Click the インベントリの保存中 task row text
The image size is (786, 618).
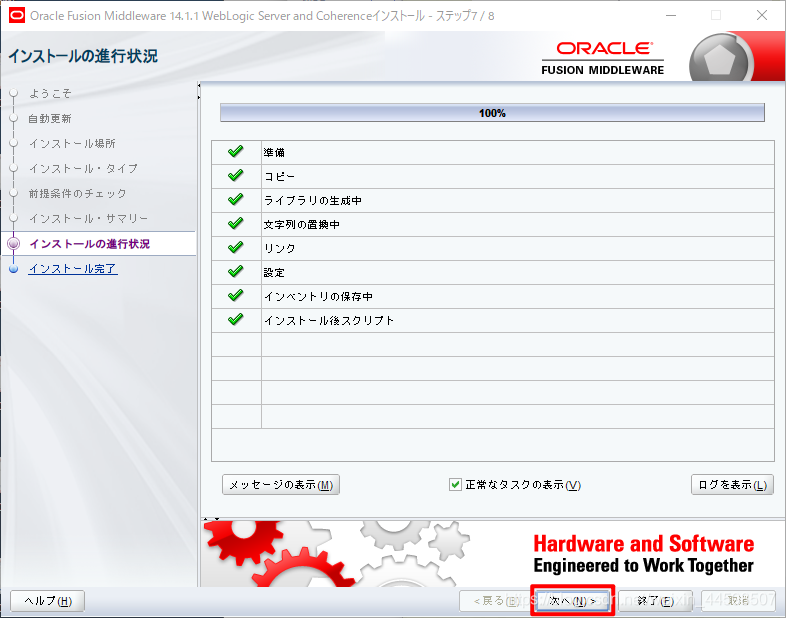point(318,296)
